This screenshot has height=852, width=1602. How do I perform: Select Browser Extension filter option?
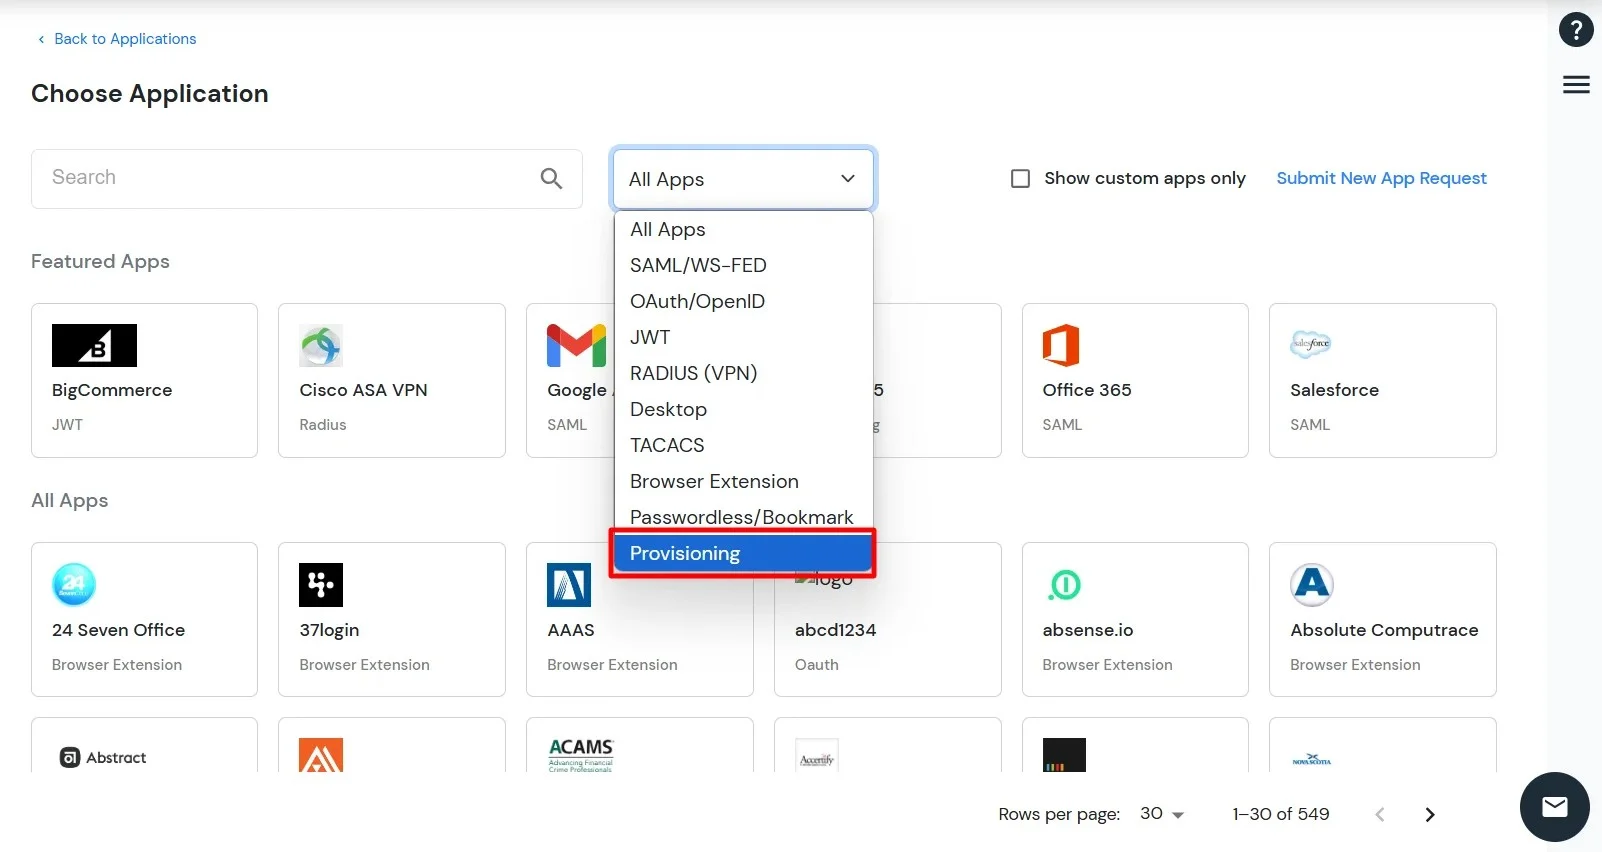743,481
